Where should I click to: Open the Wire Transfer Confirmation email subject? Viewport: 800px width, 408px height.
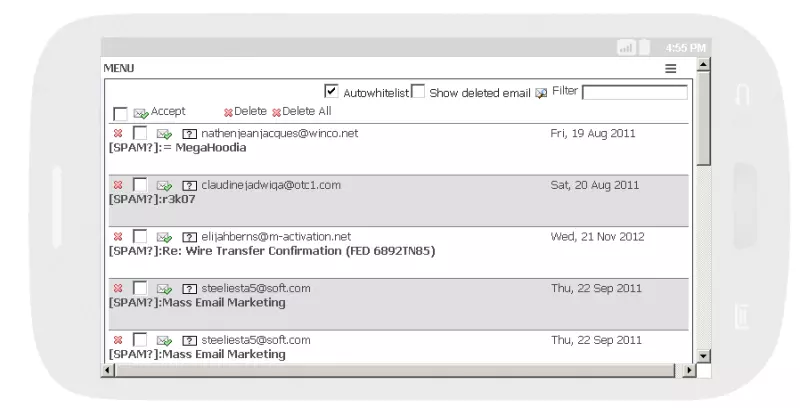272,251
